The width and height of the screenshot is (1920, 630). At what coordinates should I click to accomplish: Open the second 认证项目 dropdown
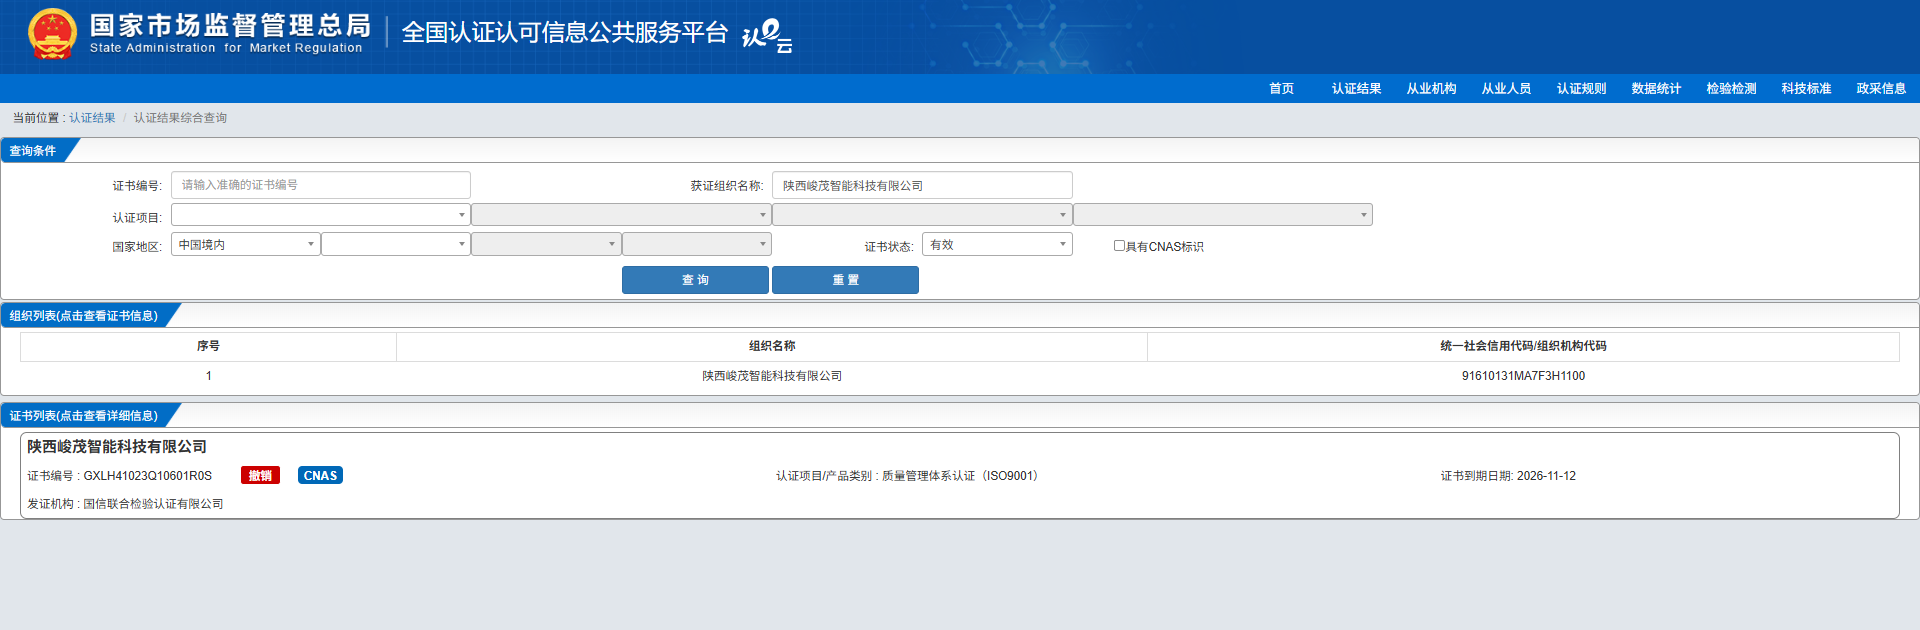click(621, 215)
